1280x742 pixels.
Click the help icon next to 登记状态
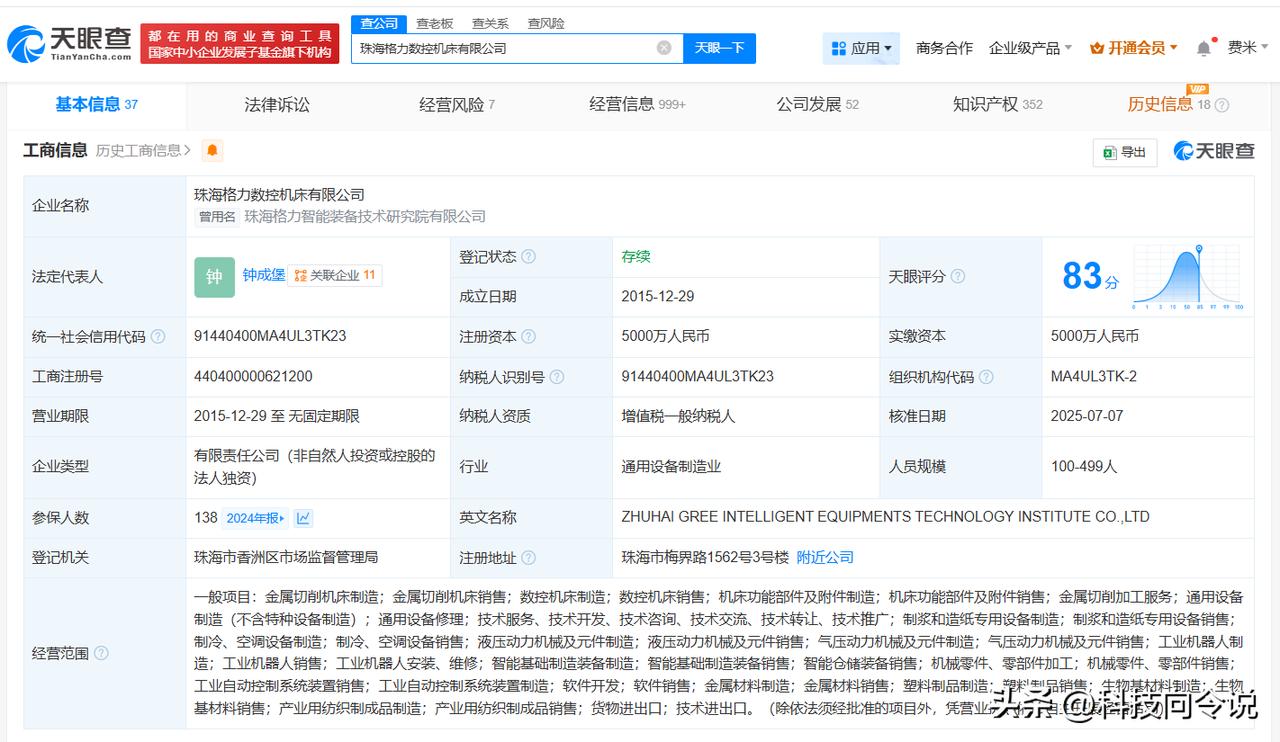(528, 257)
